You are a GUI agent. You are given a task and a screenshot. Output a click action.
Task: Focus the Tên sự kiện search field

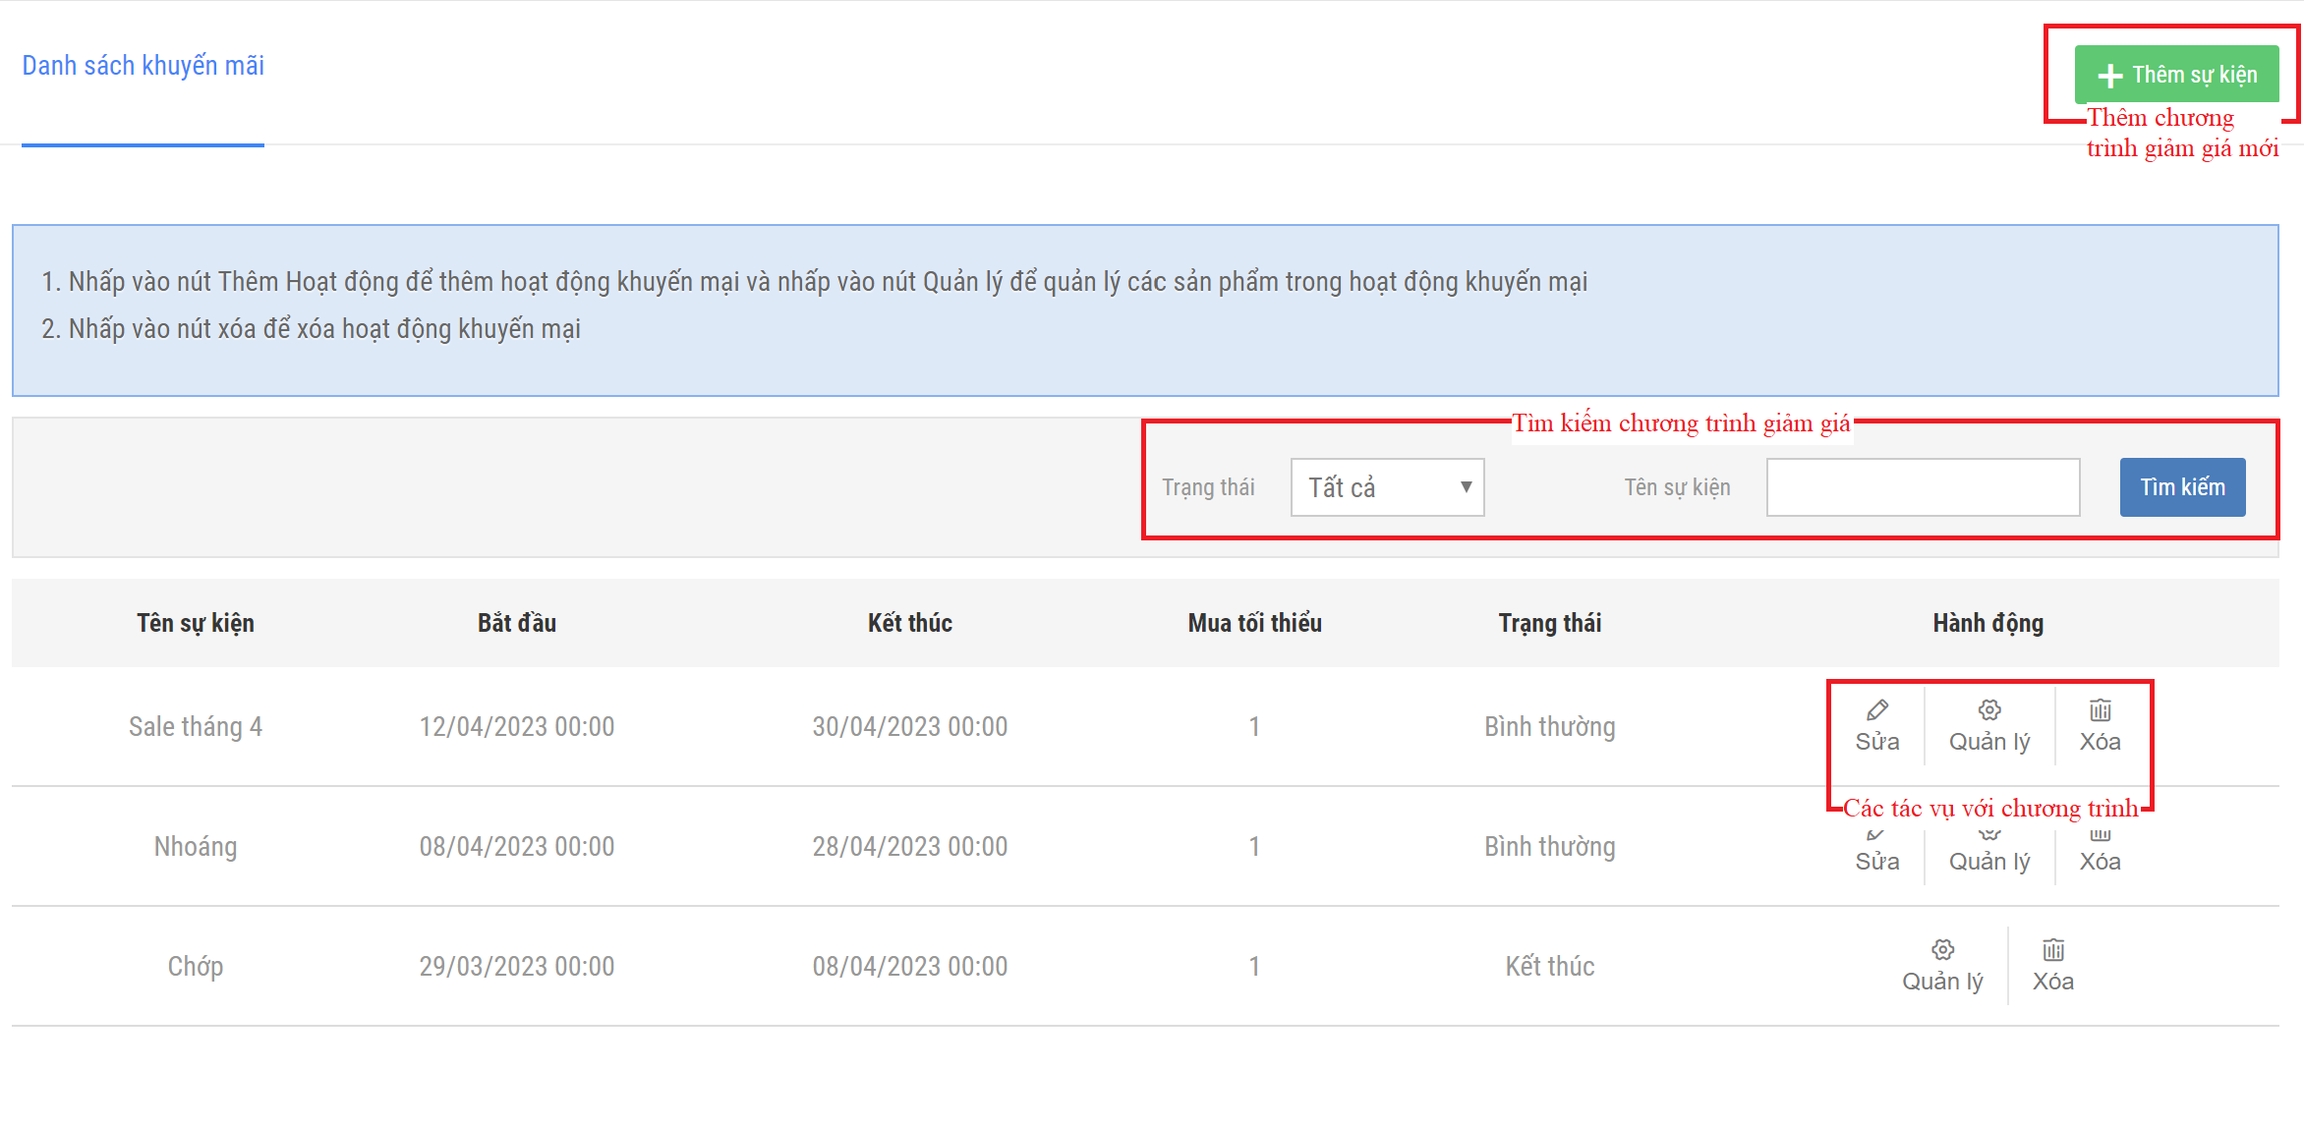(1922, 487)
